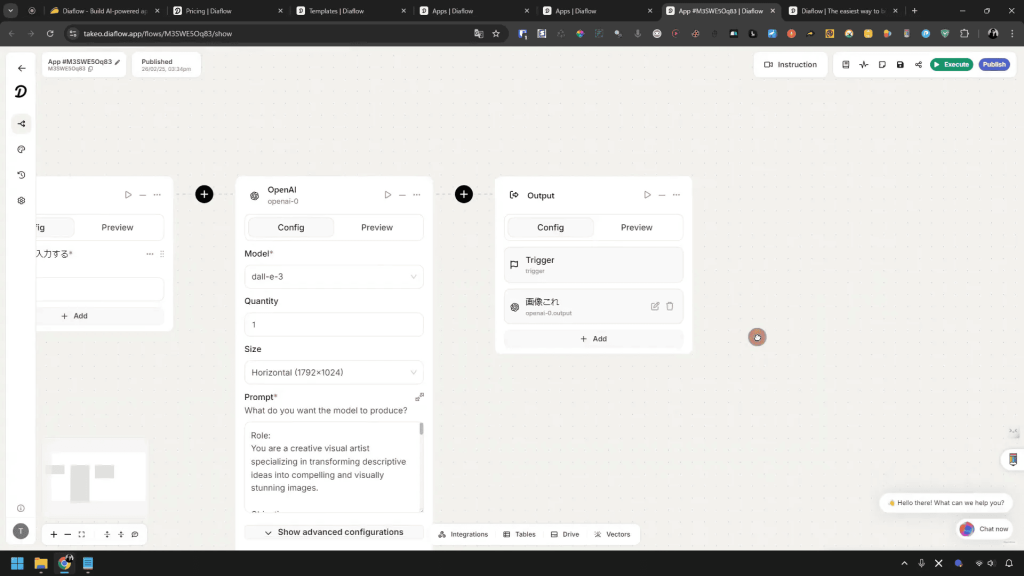The height and width of the screenshot is (576, 1024).
Task: Edit the app name with the pencil icon
Action: point(118,62)
